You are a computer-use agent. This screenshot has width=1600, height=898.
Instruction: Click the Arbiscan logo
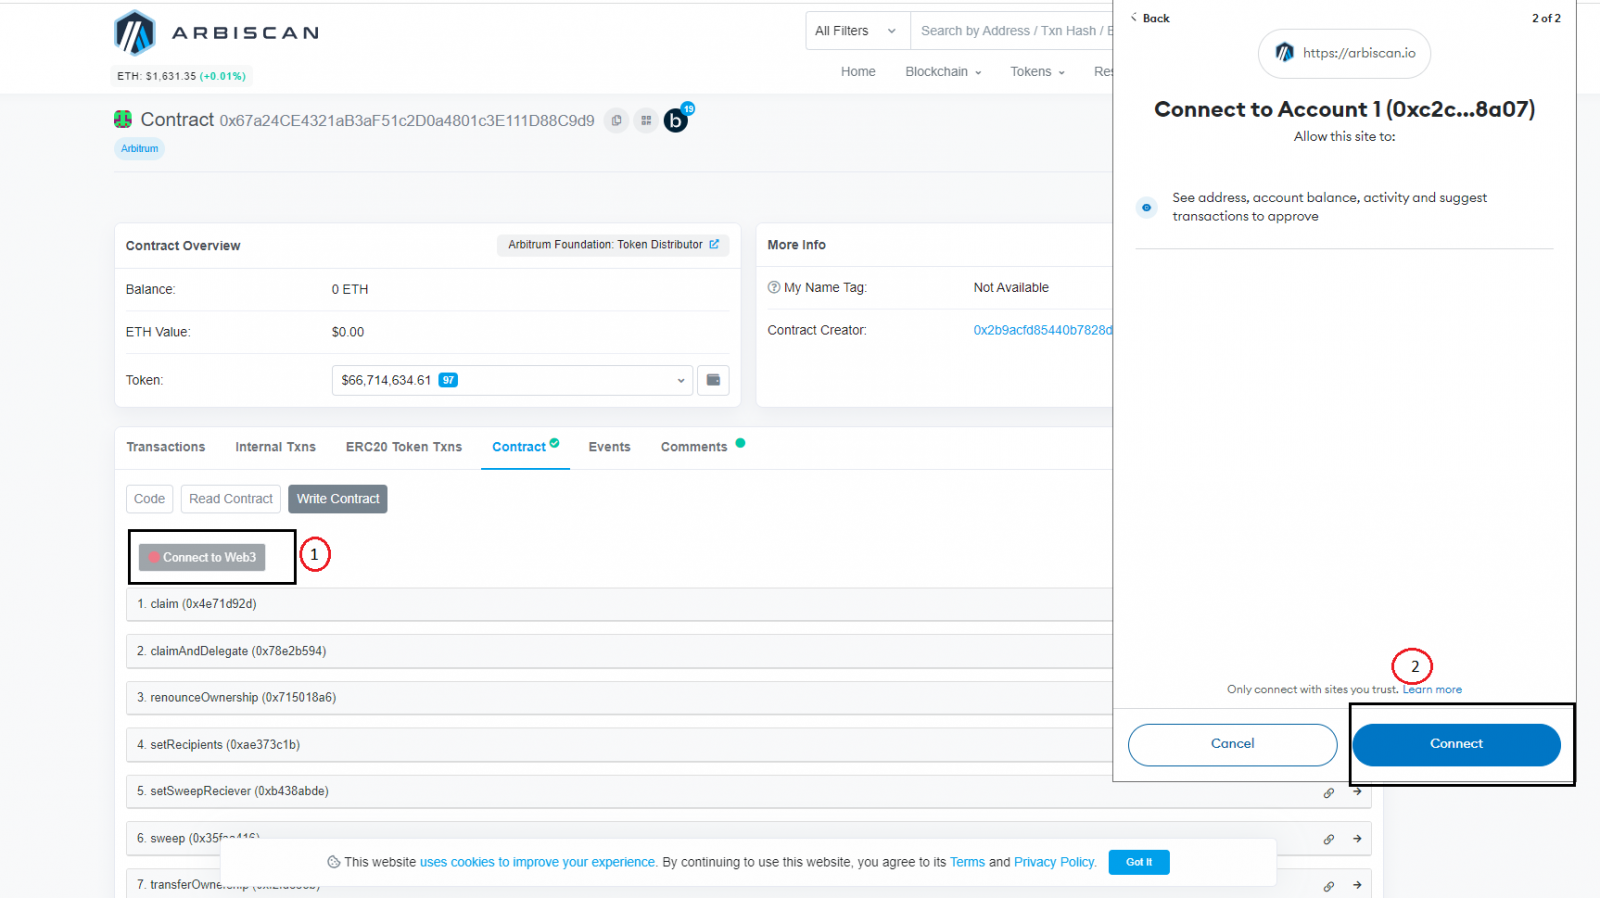(x=216, y=33)
